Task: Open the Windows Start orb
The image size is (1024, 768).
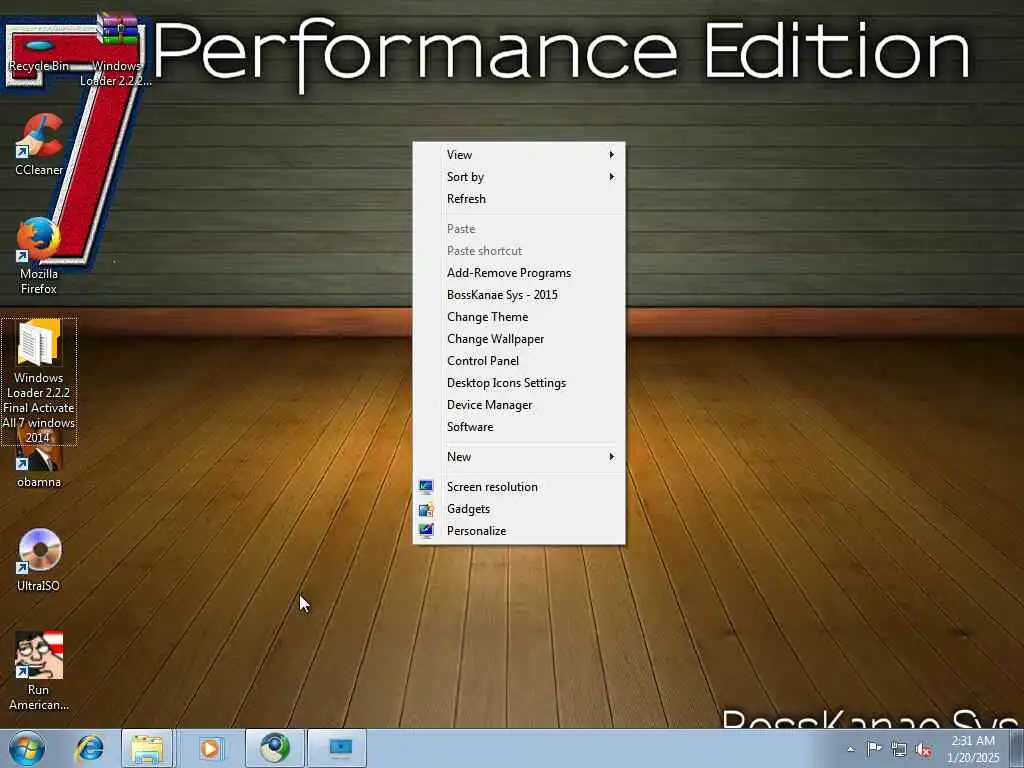Action: 27,748
